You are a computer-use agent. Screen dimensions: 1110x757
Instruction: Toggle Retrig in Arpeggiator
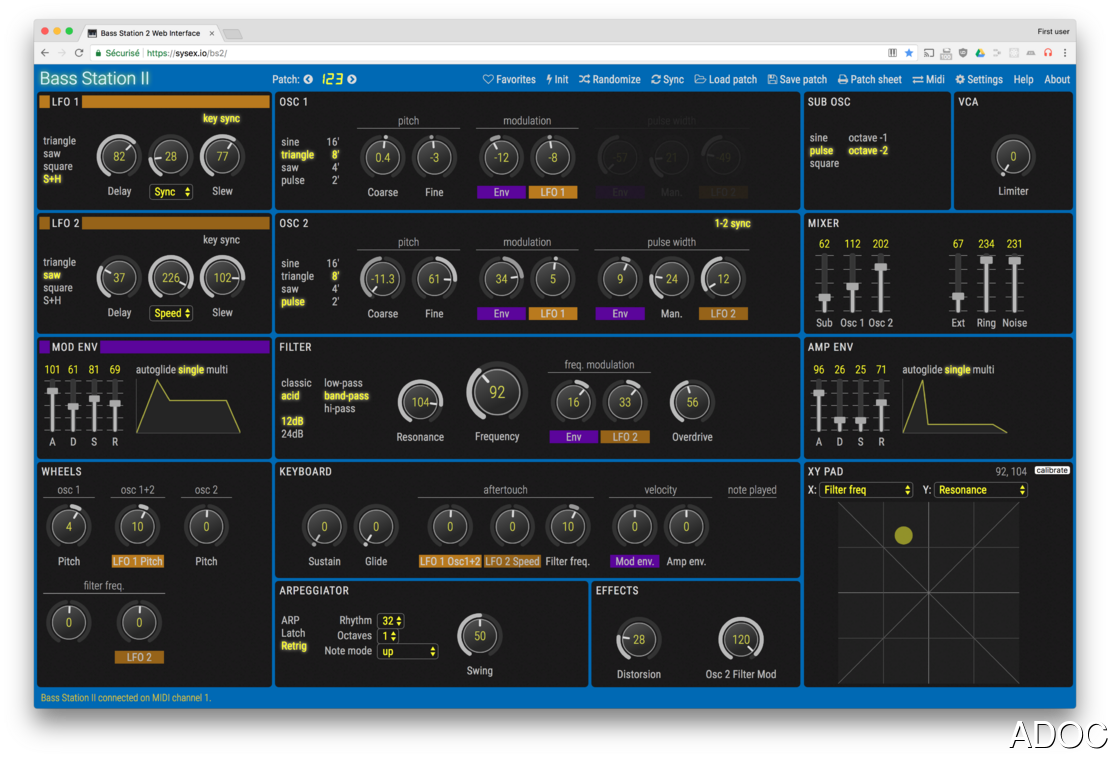pyautogui.click(x=294, y=646)
